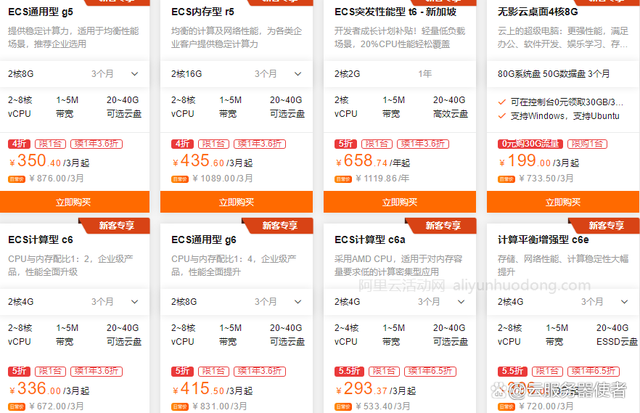Click the ¥658.74 /年起 price
Screen dimensions: 640x413
pos(373,161)
